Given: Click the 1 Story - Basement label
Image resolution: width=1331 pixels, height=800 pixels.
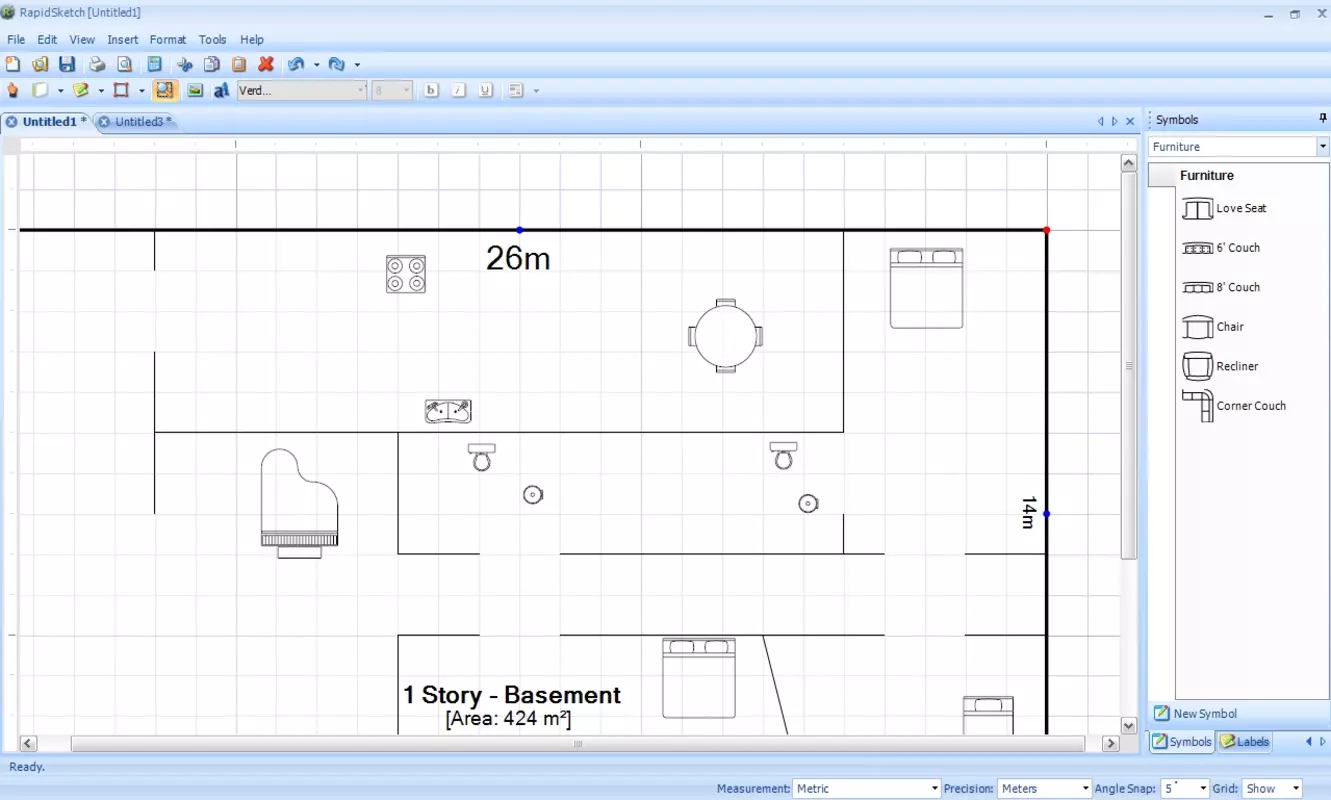Looking at the screenshot, I should pos(512,695).
